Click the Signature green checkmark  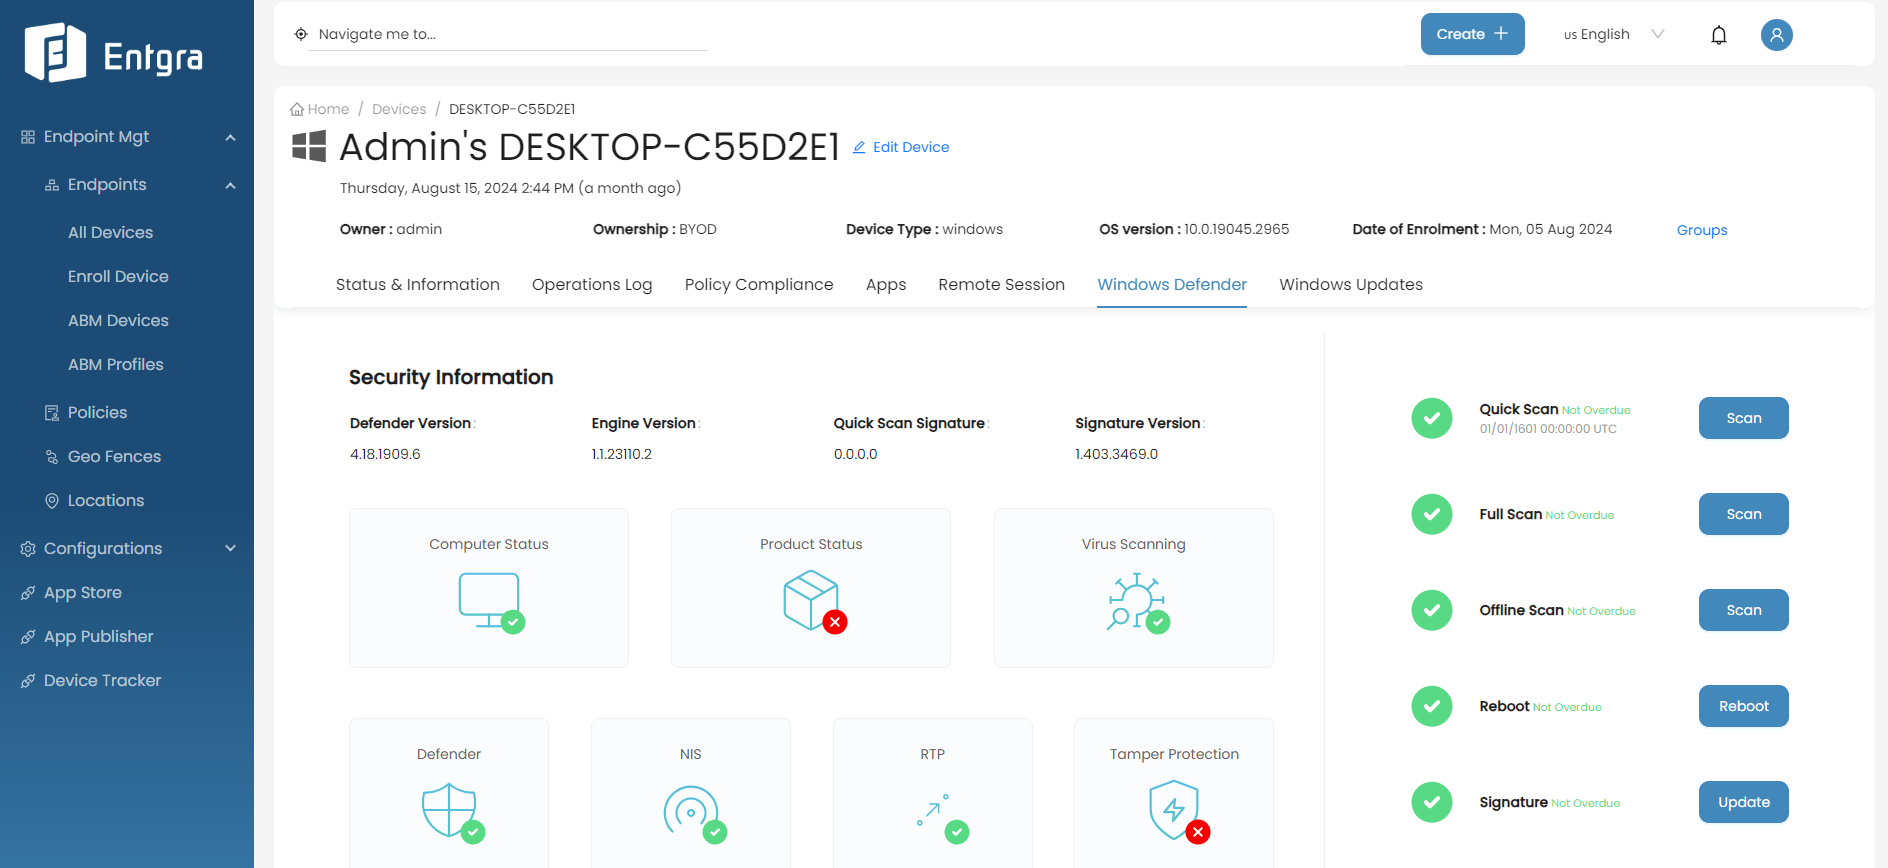[x=1432, y=802]
